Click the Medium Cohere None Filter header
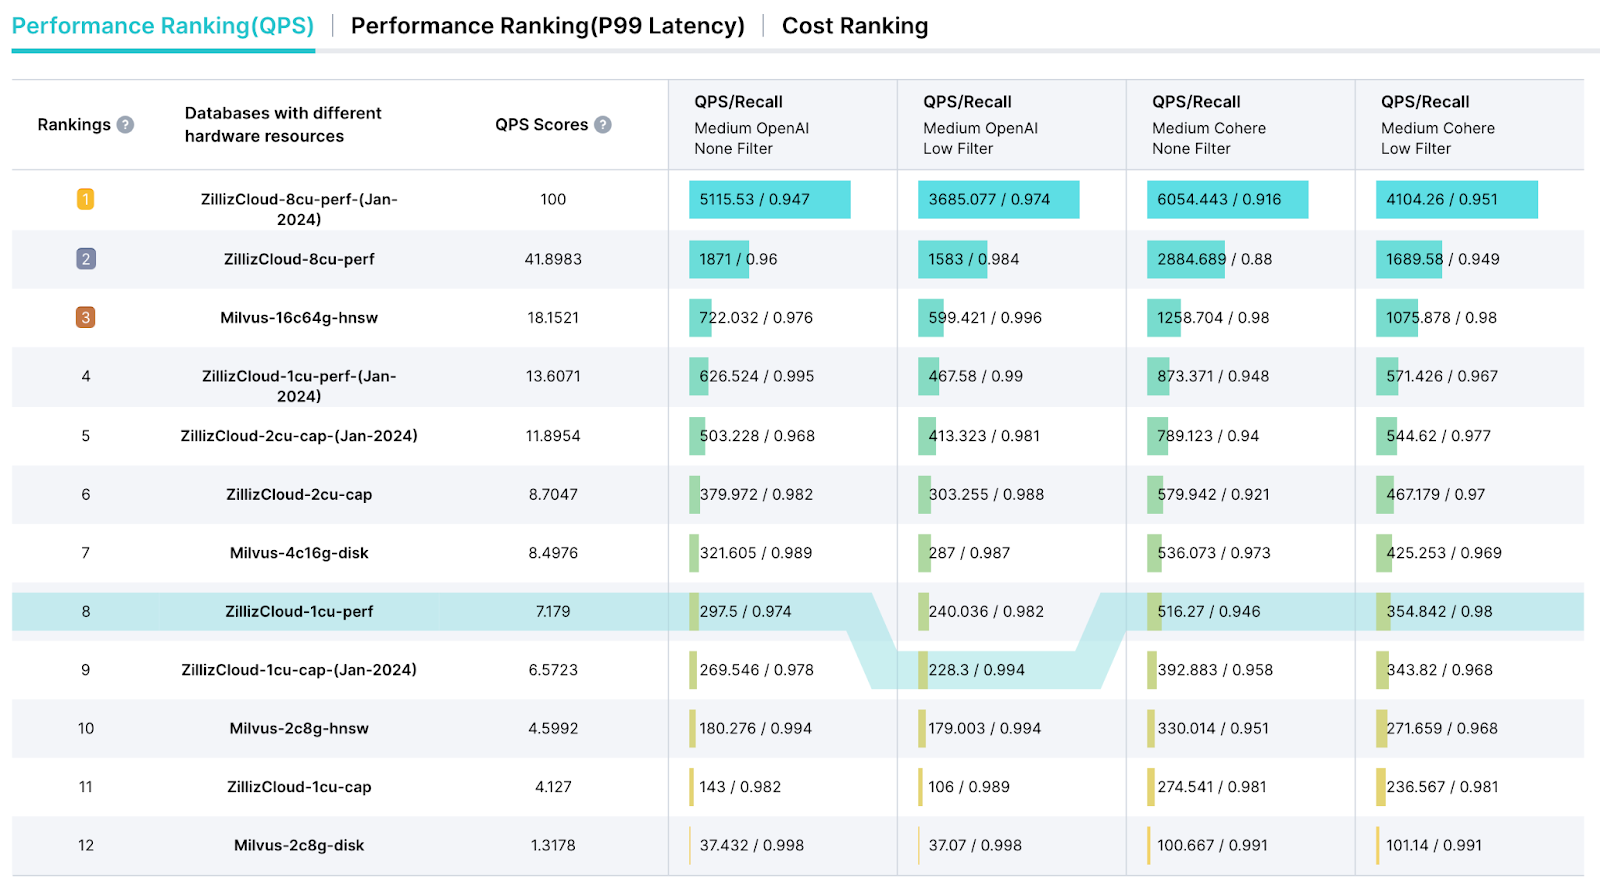 click(x=1209, y=138)
